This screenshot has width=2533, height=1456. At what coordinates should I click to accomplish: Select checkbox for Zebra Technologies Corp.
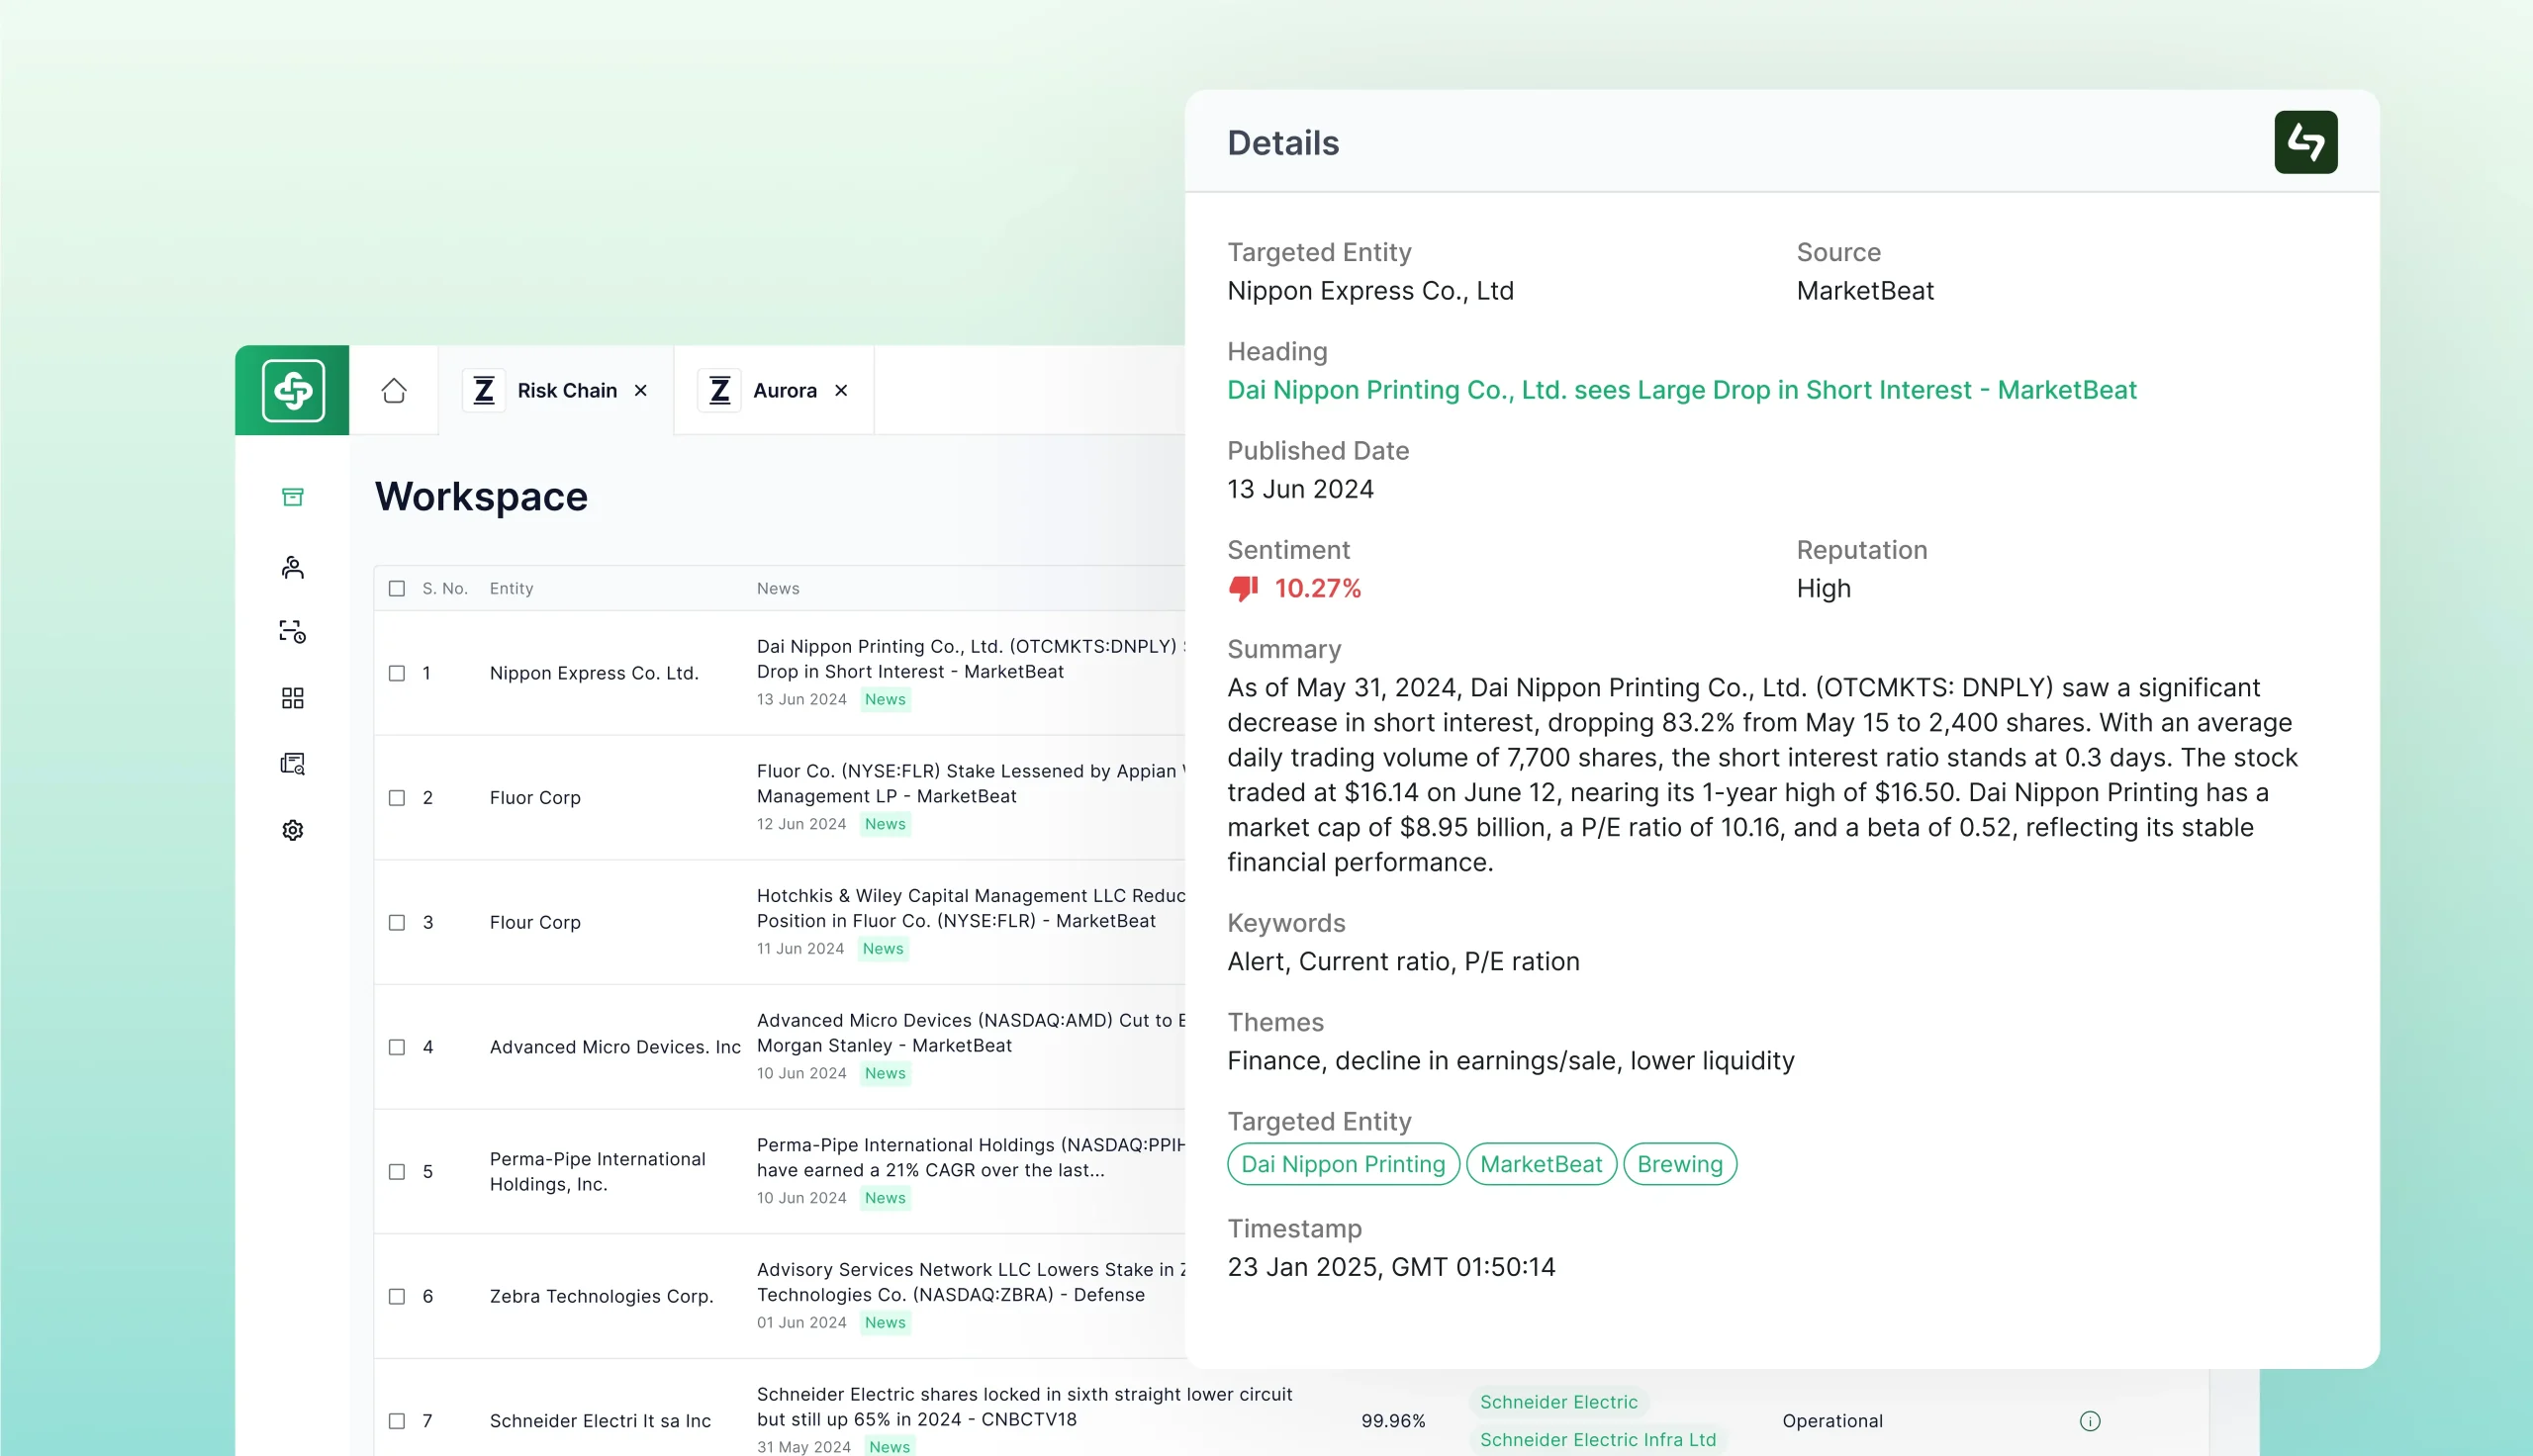coord(397,1296)
